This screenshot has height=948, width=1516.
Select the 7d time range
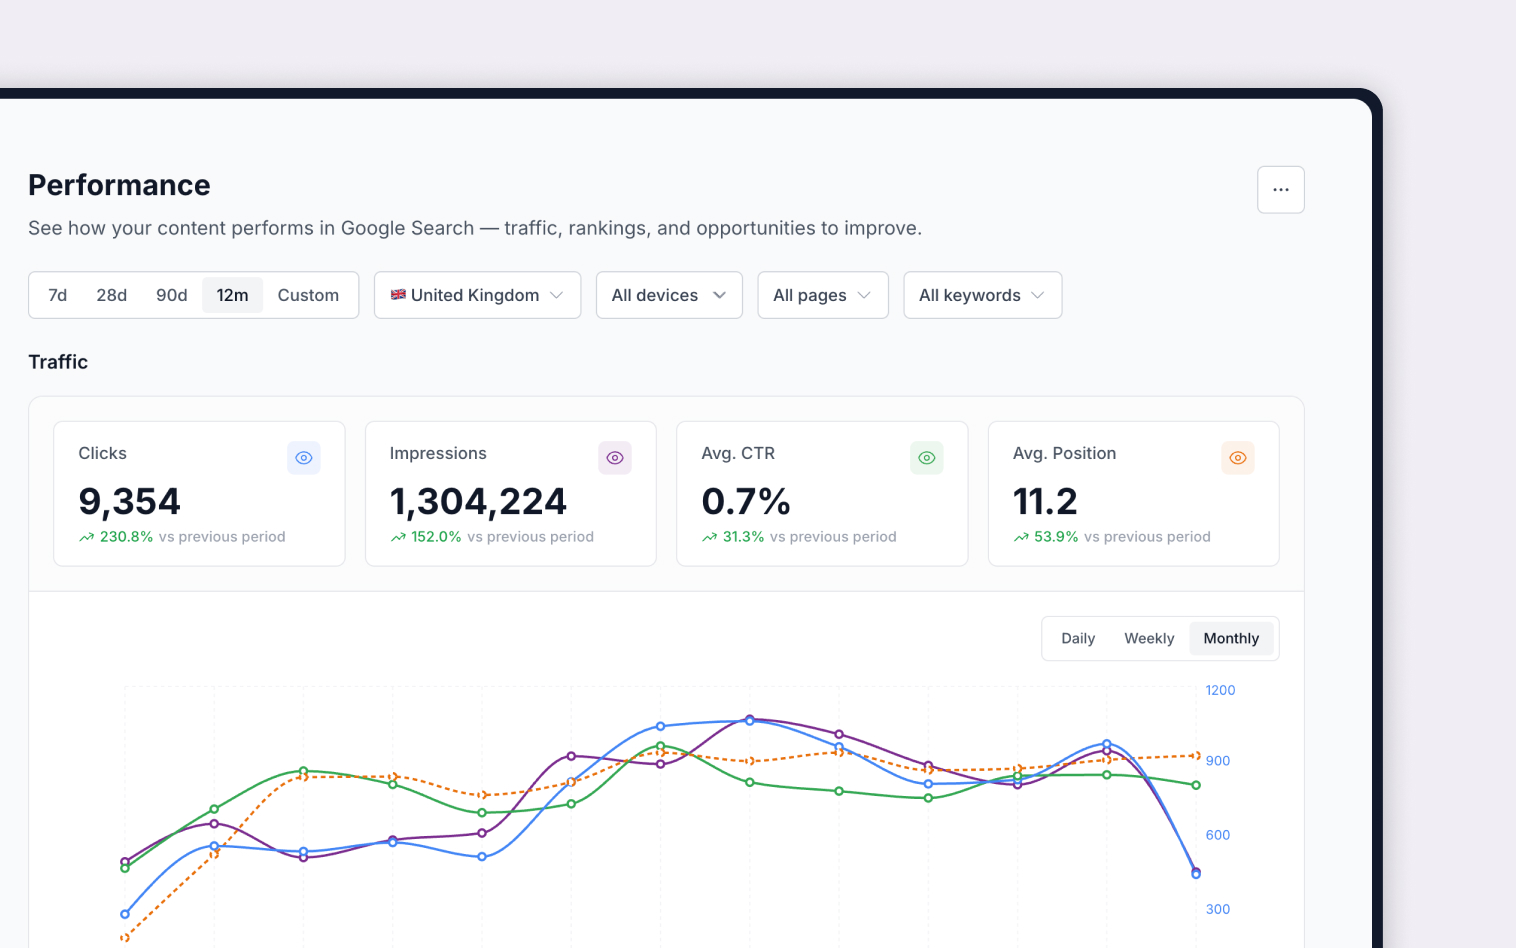(x=58, y=295)
